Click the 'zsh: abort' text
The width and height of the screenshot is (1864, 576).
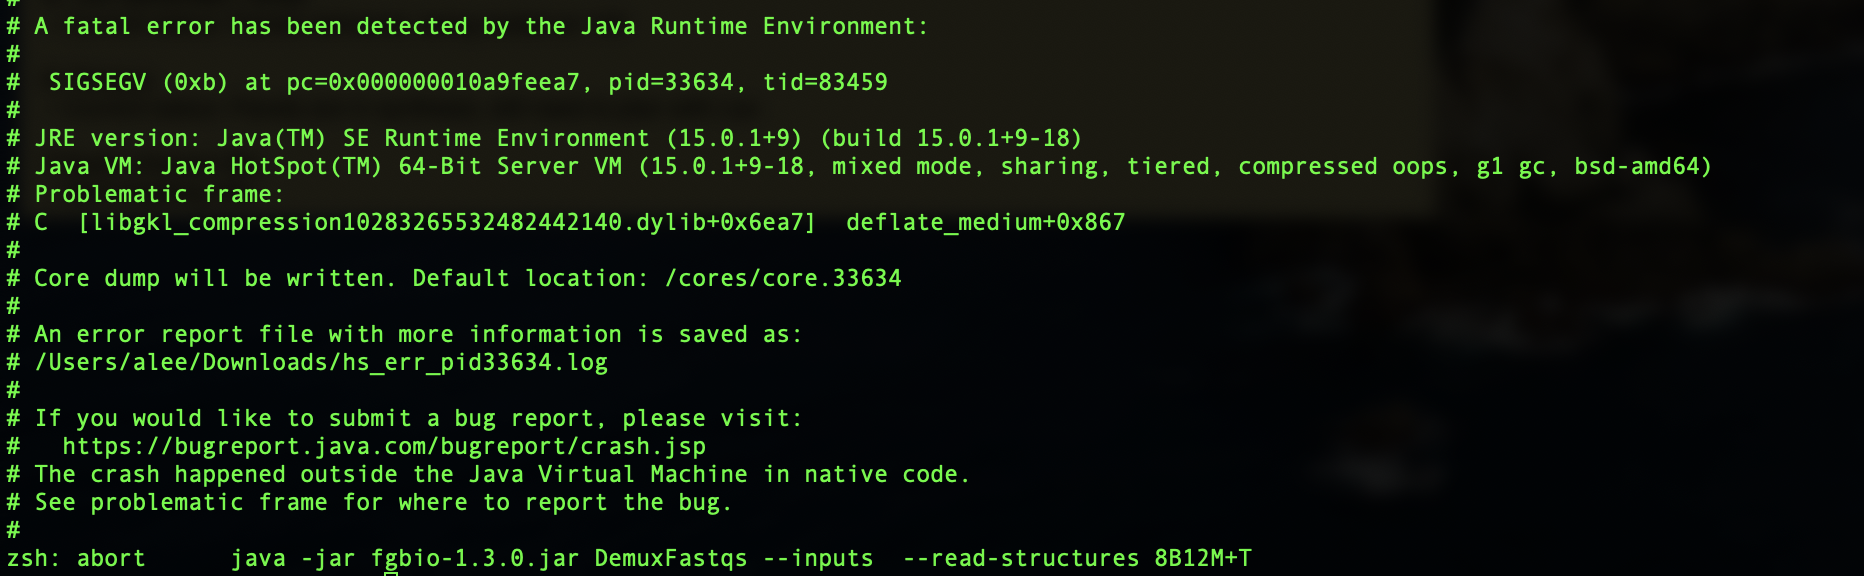click(x=76, y=559)
